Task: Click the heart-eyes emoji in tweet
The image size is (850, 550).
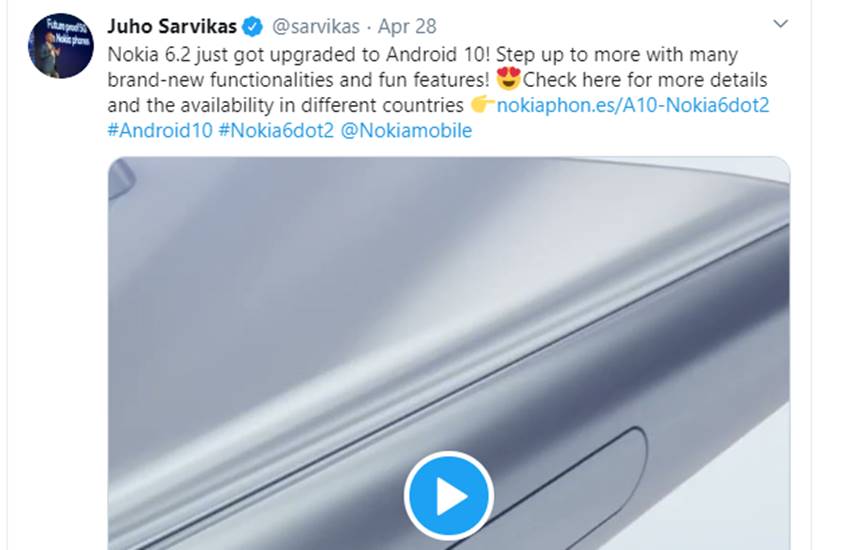Action: [x=508, y=79]
